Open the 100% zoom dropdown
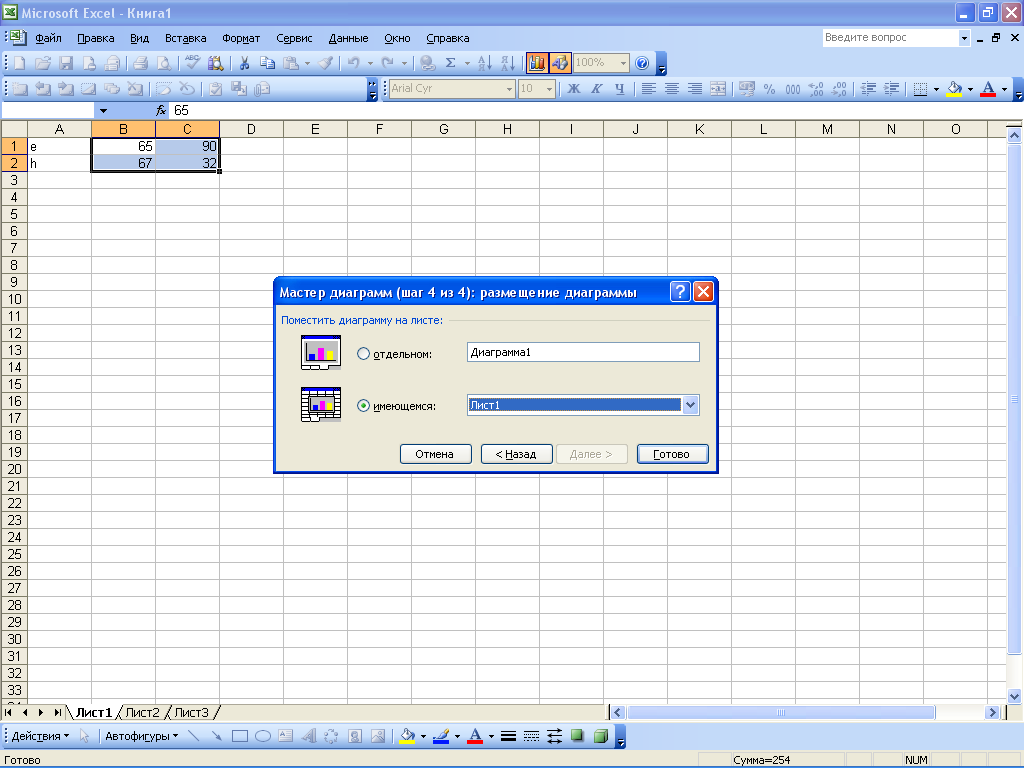Viewport: 1024px width, 768px height. 624,63
